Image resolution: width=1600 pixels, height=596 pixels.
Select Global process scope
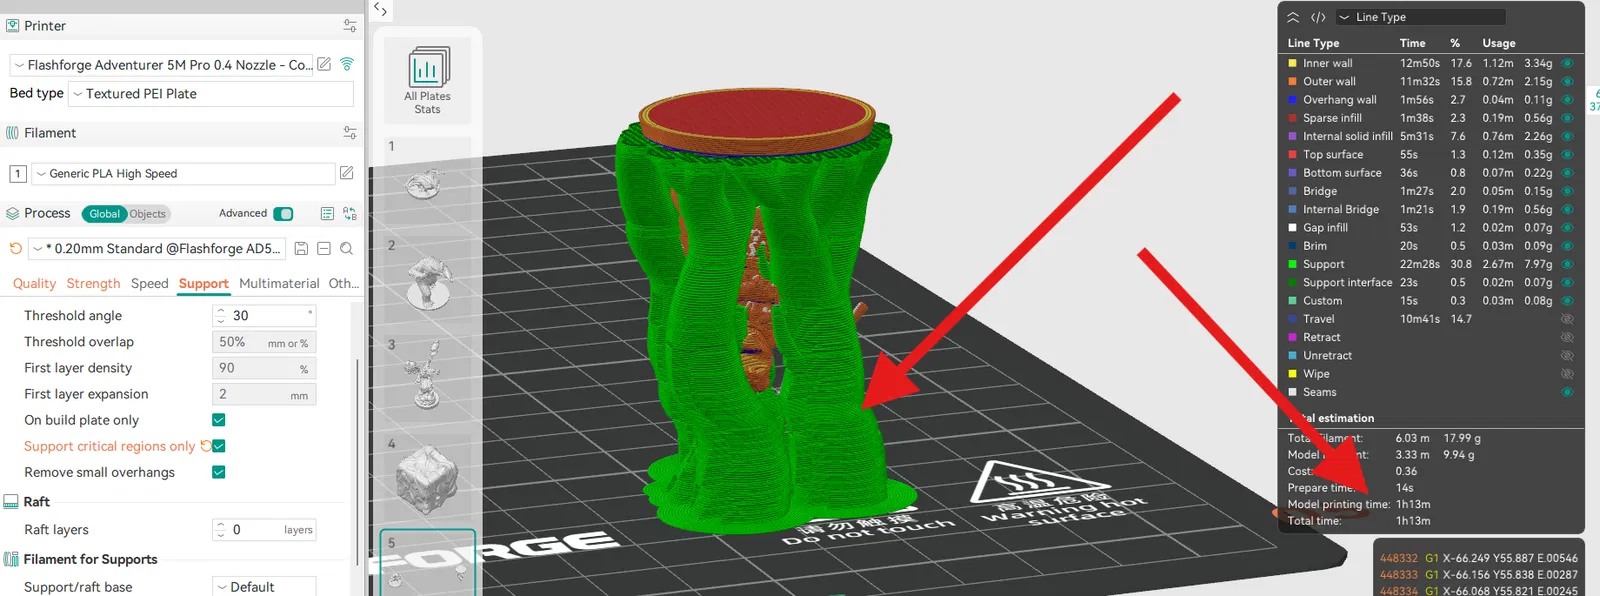[x=104, y=214]
